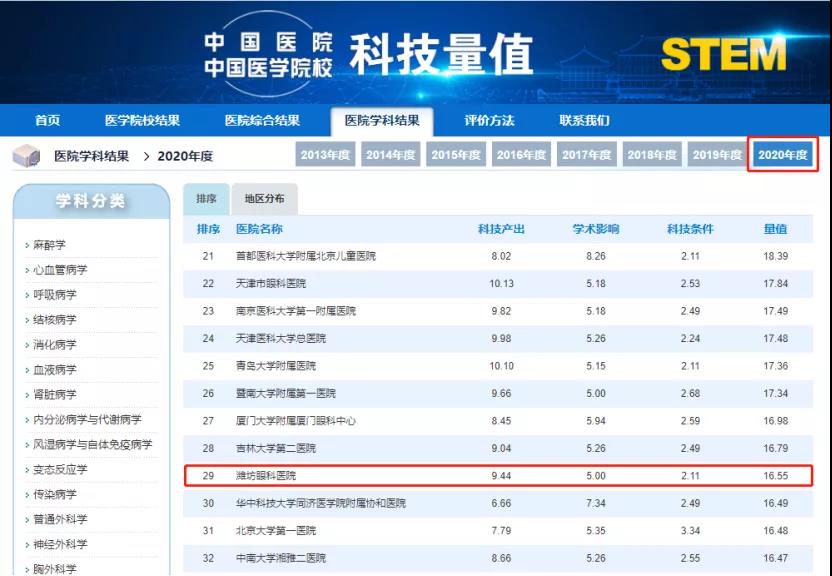Screen dimensions: 832x576
Task: Select the 医院学科结果 navigation tab
Action: pyautogui.click(x=382, y=121)
